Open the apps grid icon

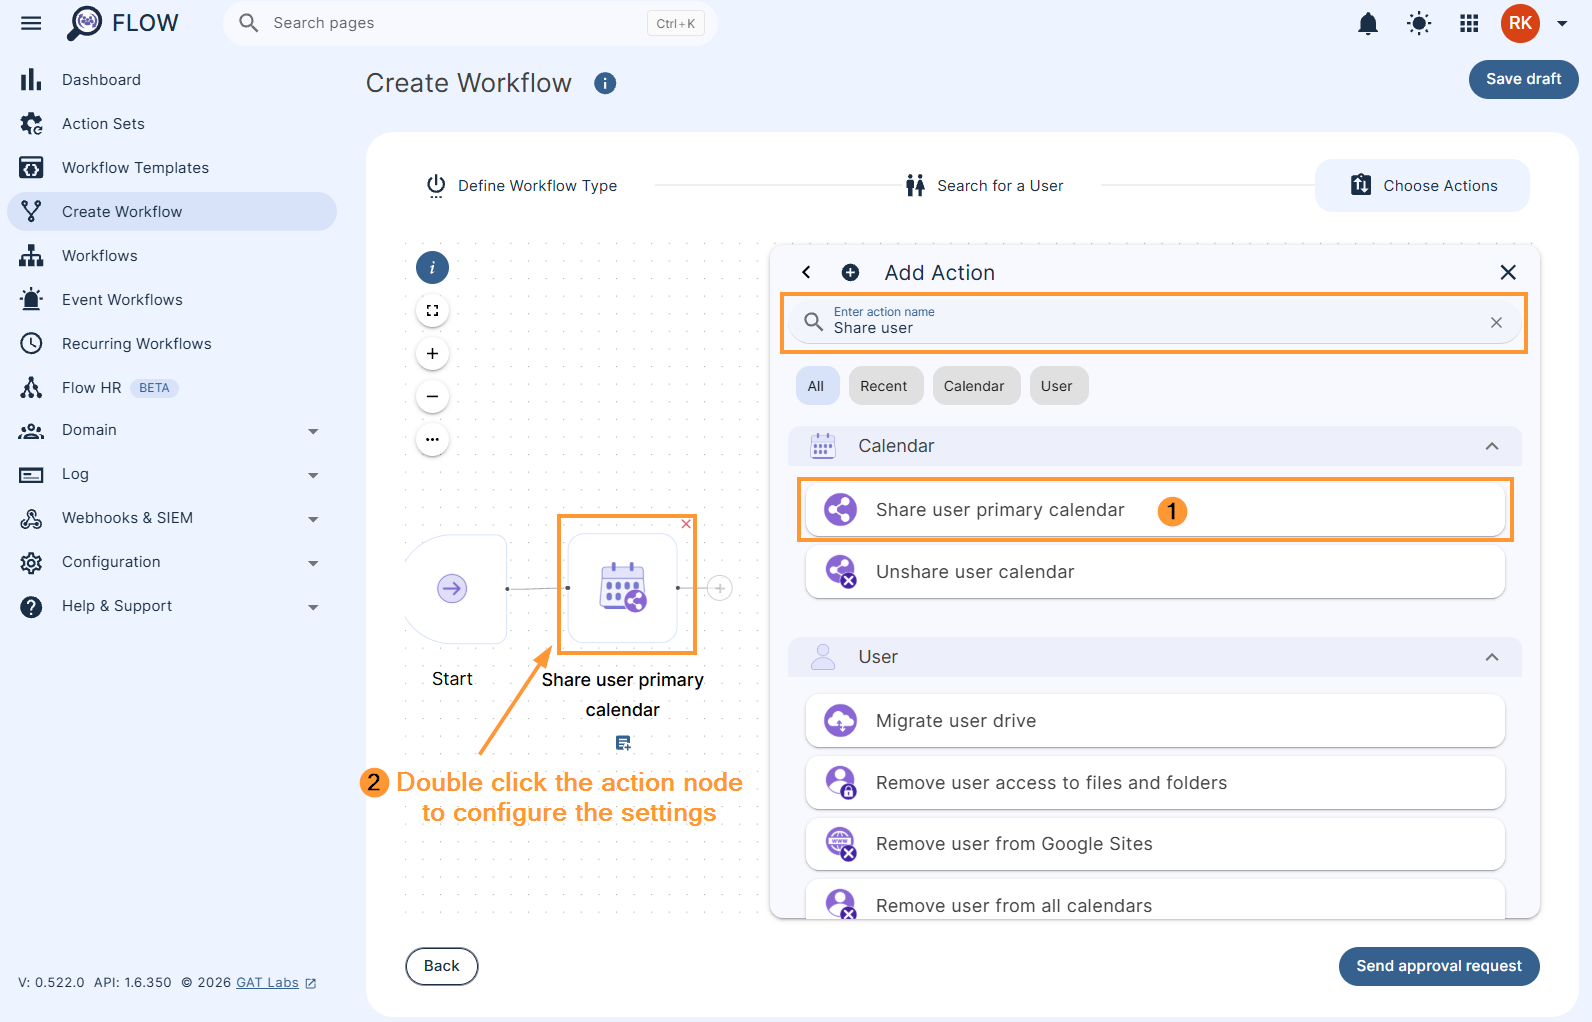[x=1469, y=23]
